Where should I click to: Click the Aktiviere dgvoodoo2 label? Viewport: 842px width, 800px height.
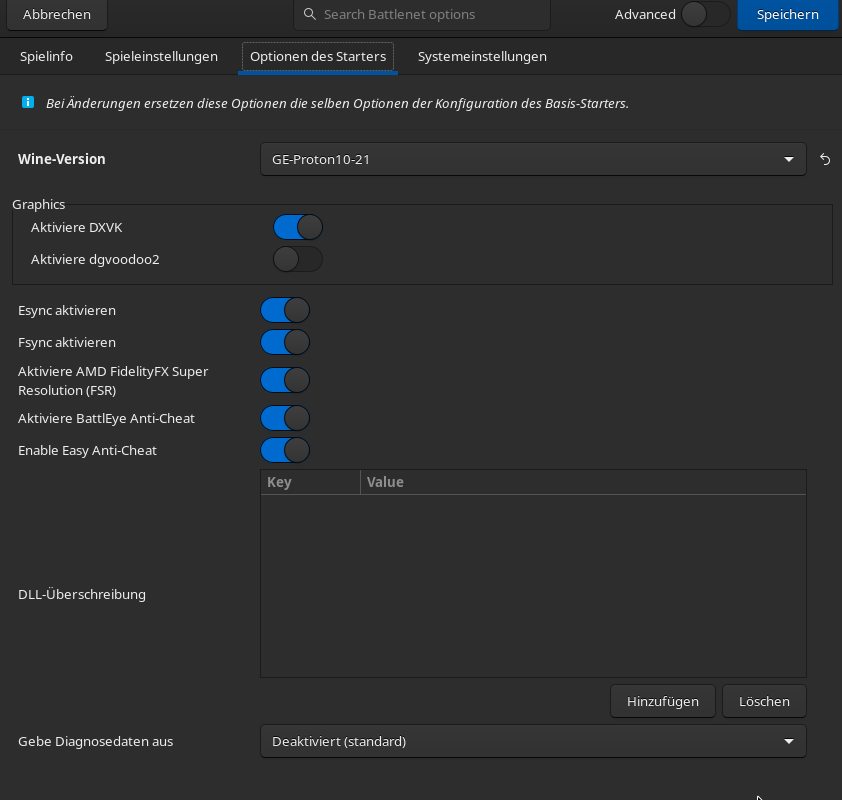pos(95,259)
